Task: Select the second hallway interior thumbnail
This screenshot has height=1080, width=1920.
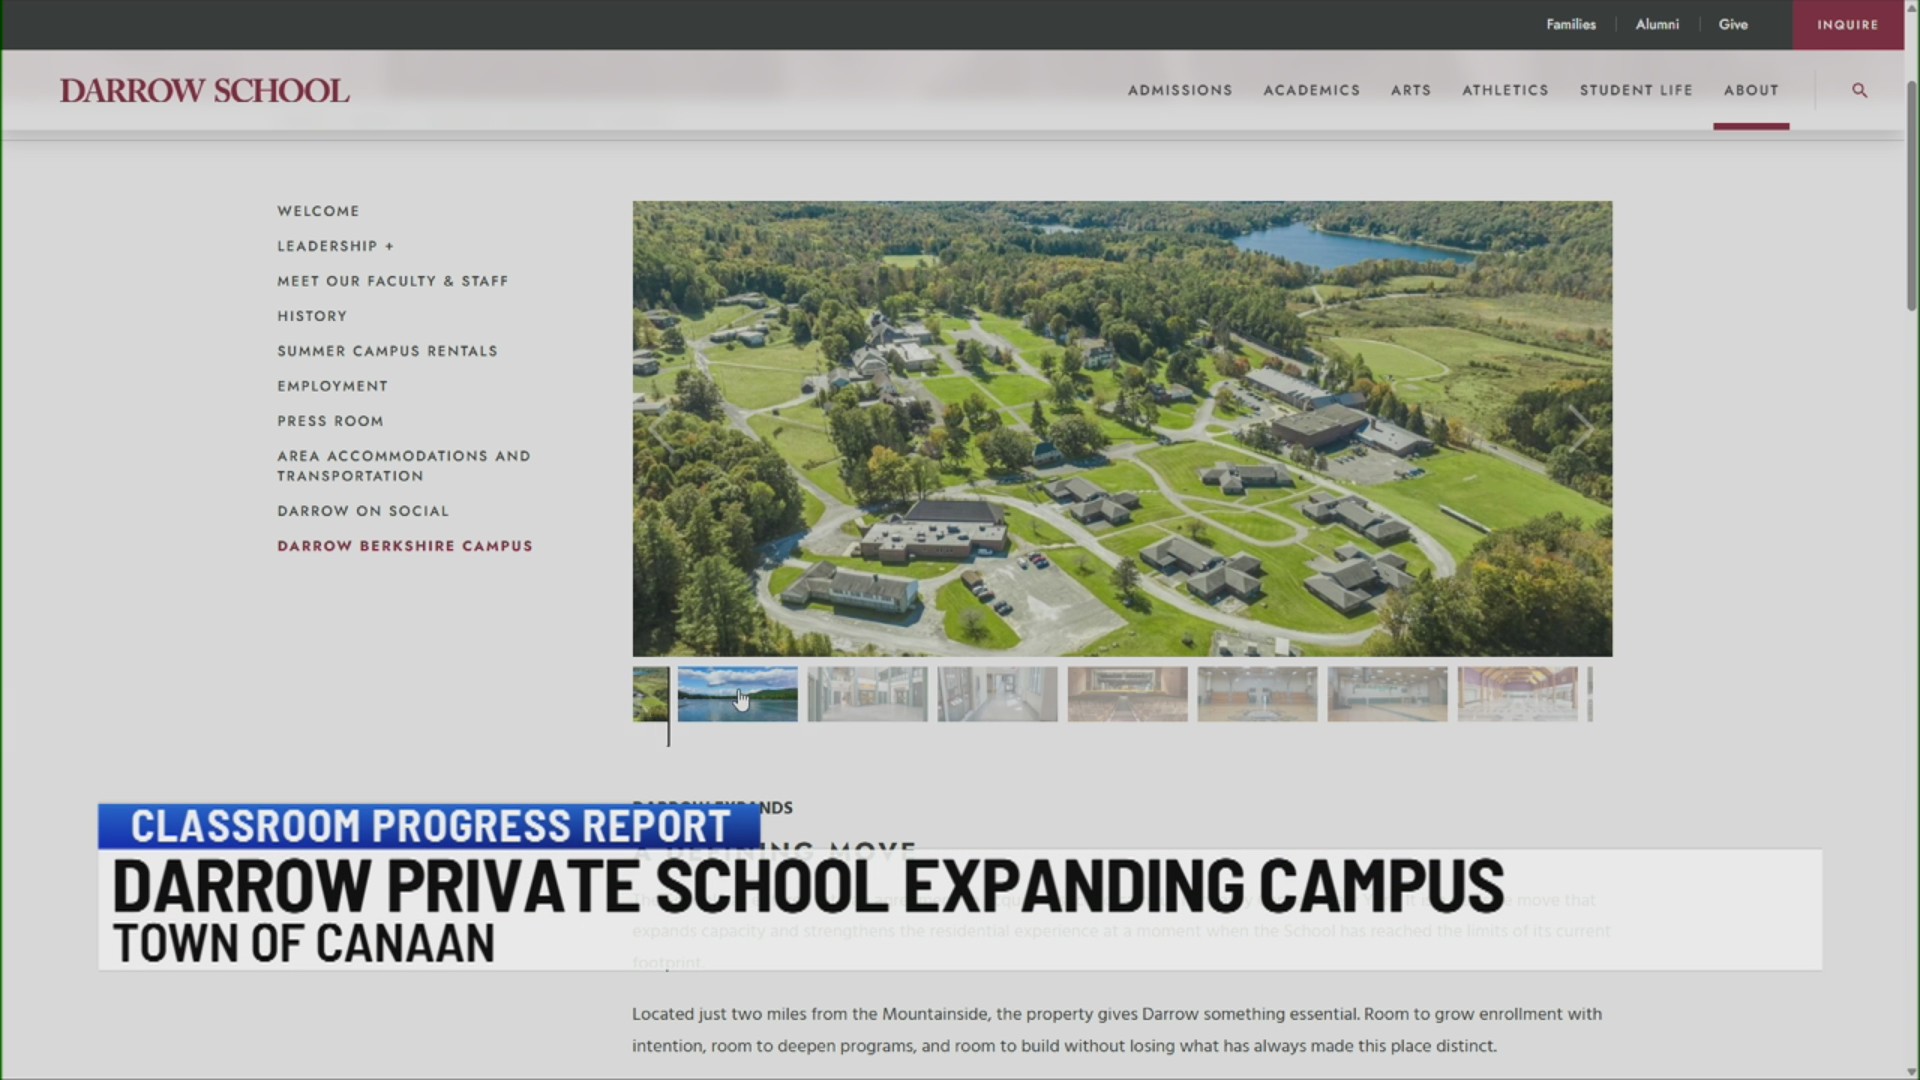Action: pyautogui.click(x=998, y=694)
